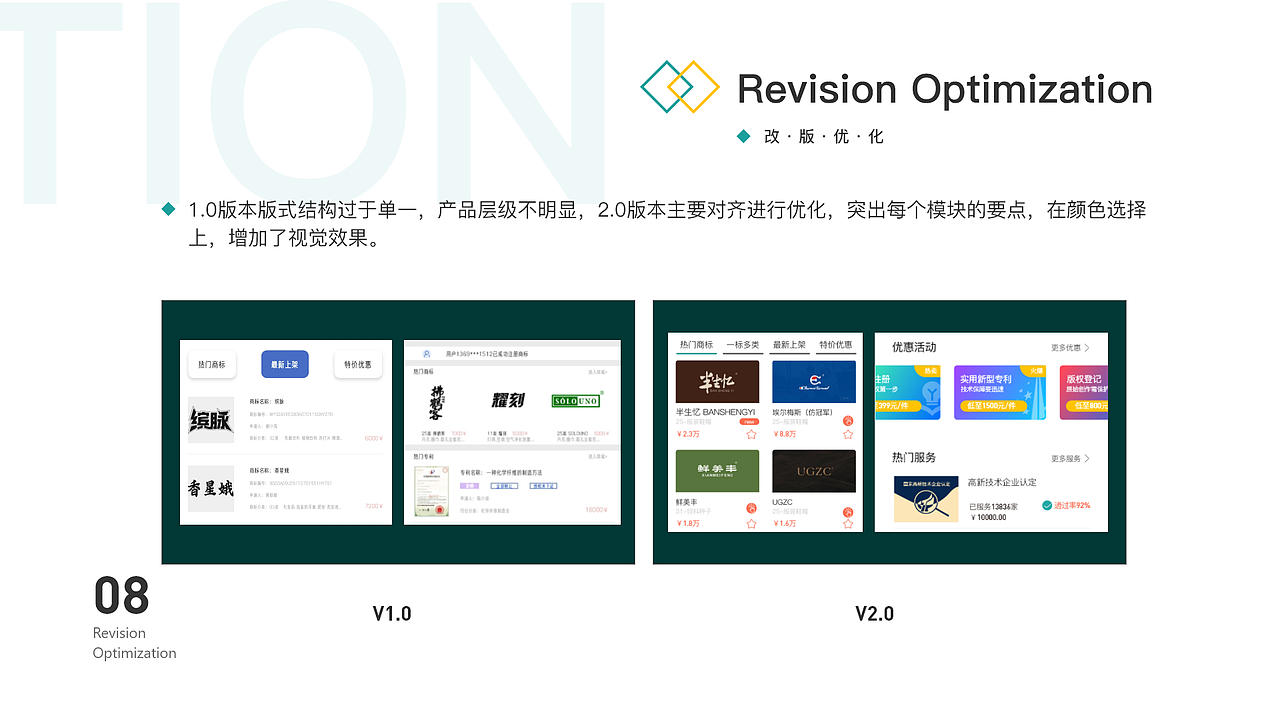Click the 可转让 tag under the patent name
The image size is (1280, 720).
click(x=505, y=486)
